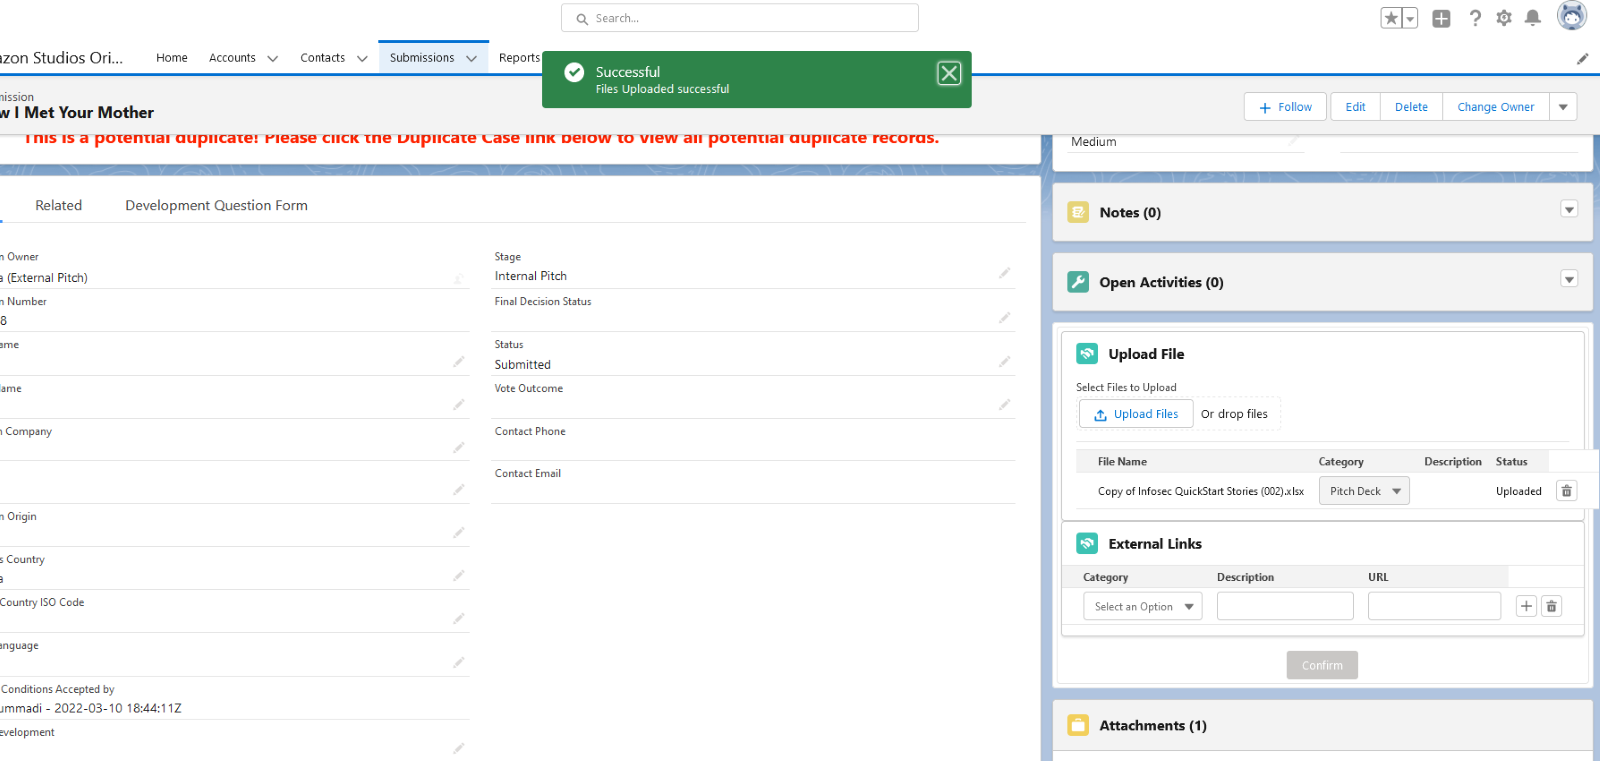
Task: Click the Upload Files button
Action: pyautogui.click(x=1136, y=414)
